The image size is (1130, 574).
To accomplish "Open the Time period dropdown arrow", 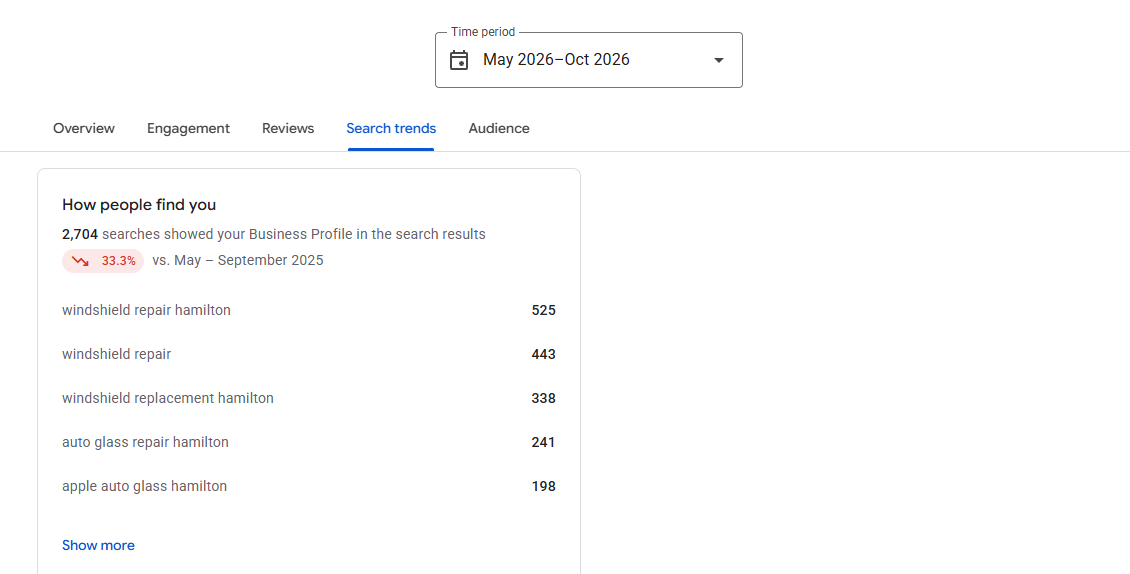I will (719, 60).
